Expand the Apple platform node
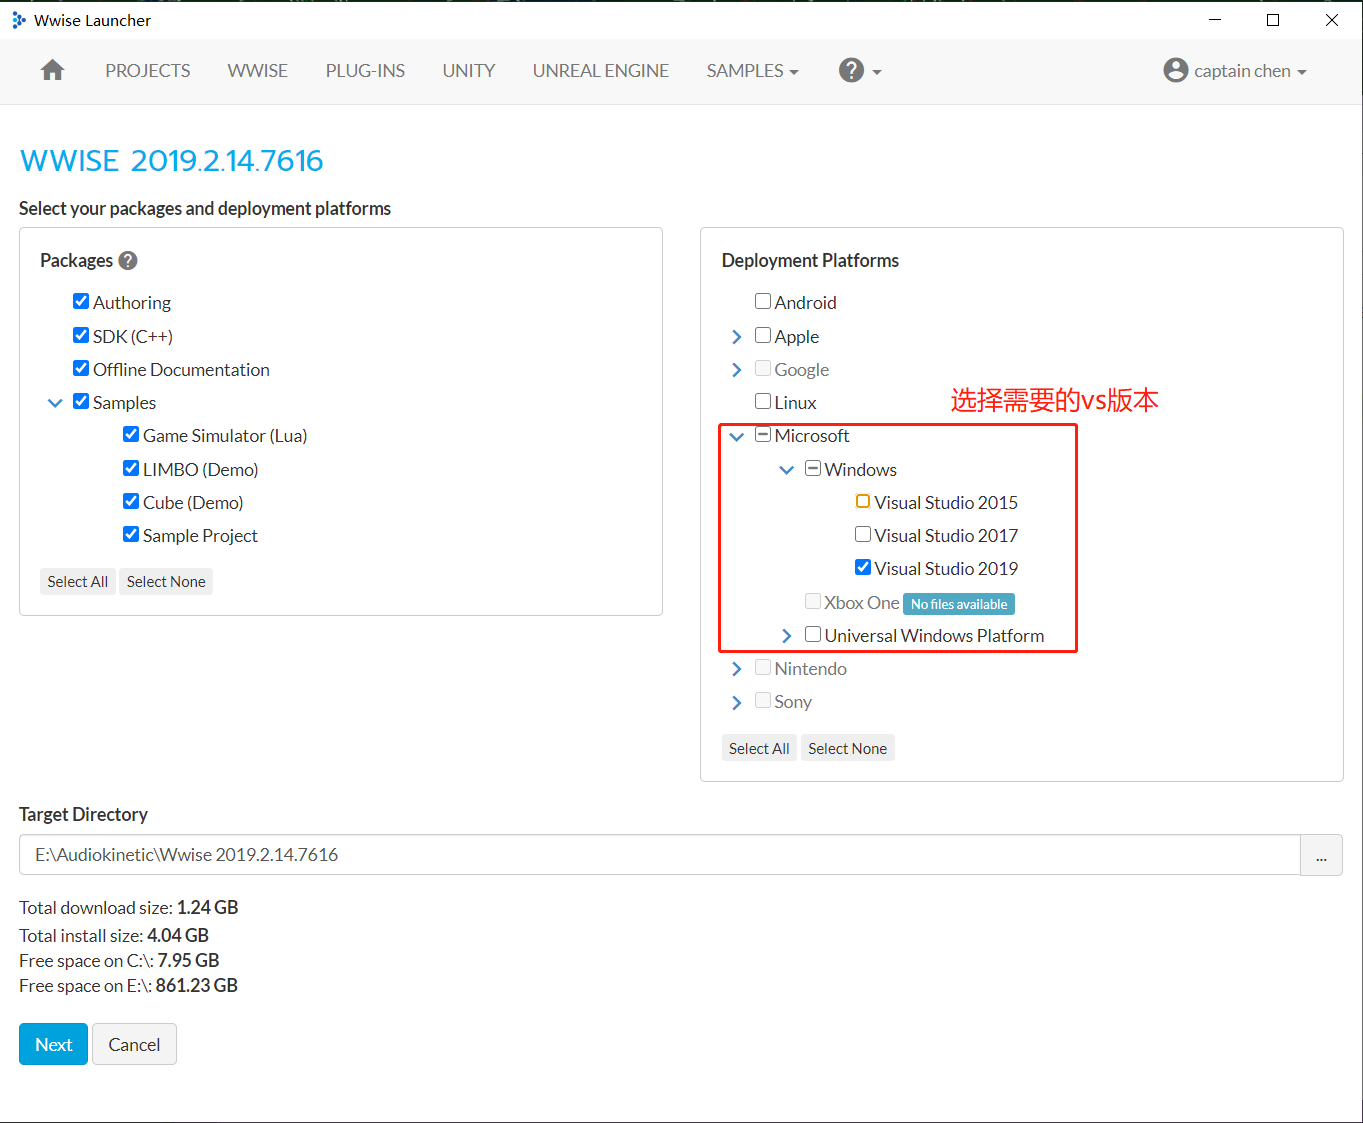The image size is (1363, 1123). coord(737,337)
